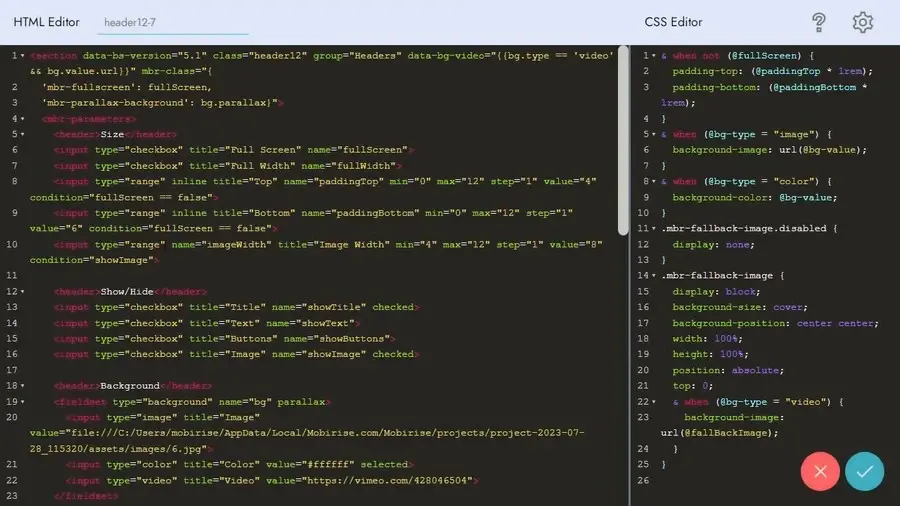Click name="showTitle" on line 13
Screen dimensions: 900x506
319,307
